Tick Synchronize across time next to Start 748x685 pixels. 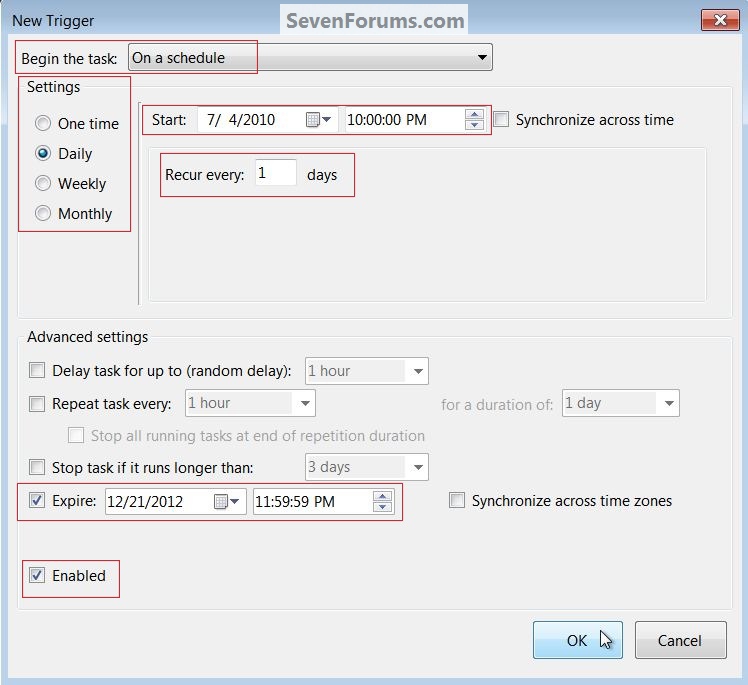tap(501, 119)
